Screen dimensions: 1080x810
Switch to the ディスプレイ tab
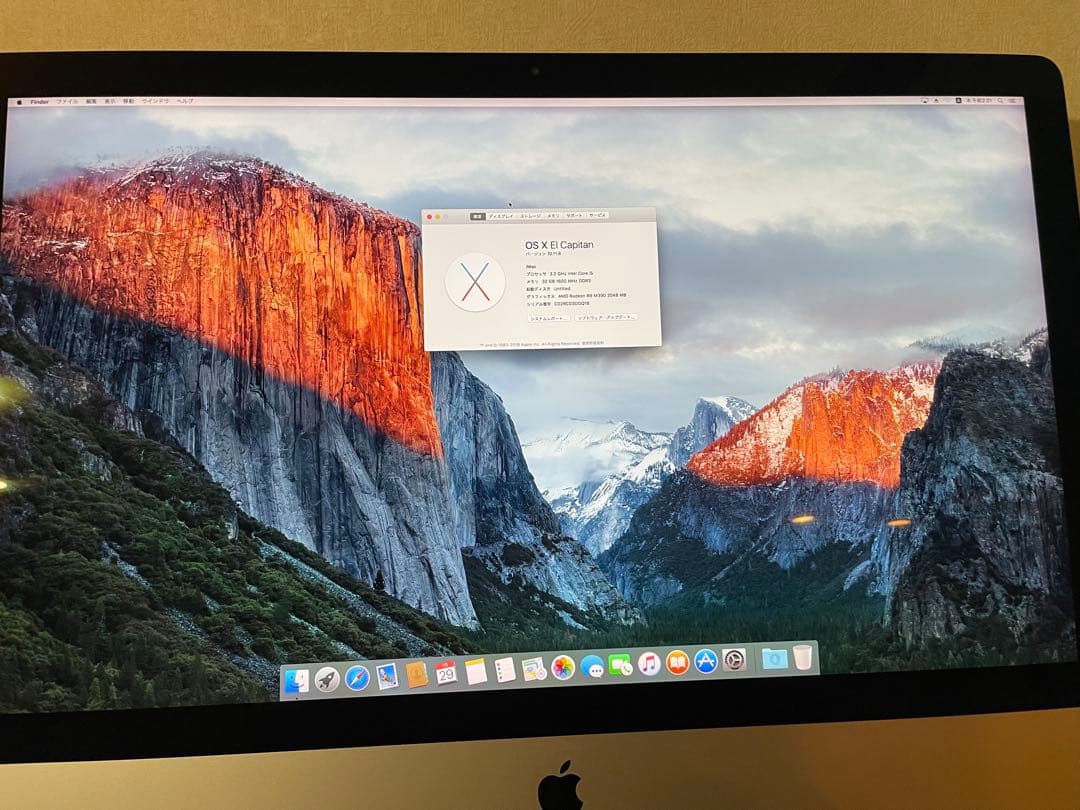[x=502, y=215]
